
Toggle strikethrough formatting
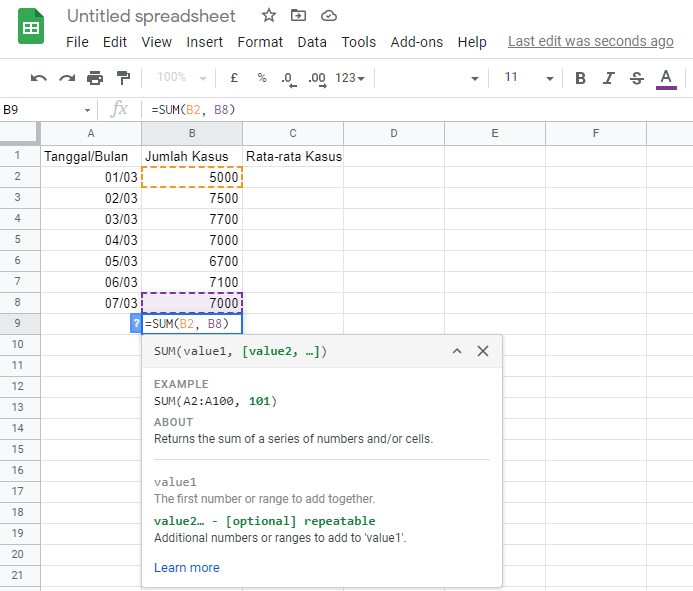(x=637, y=78)
